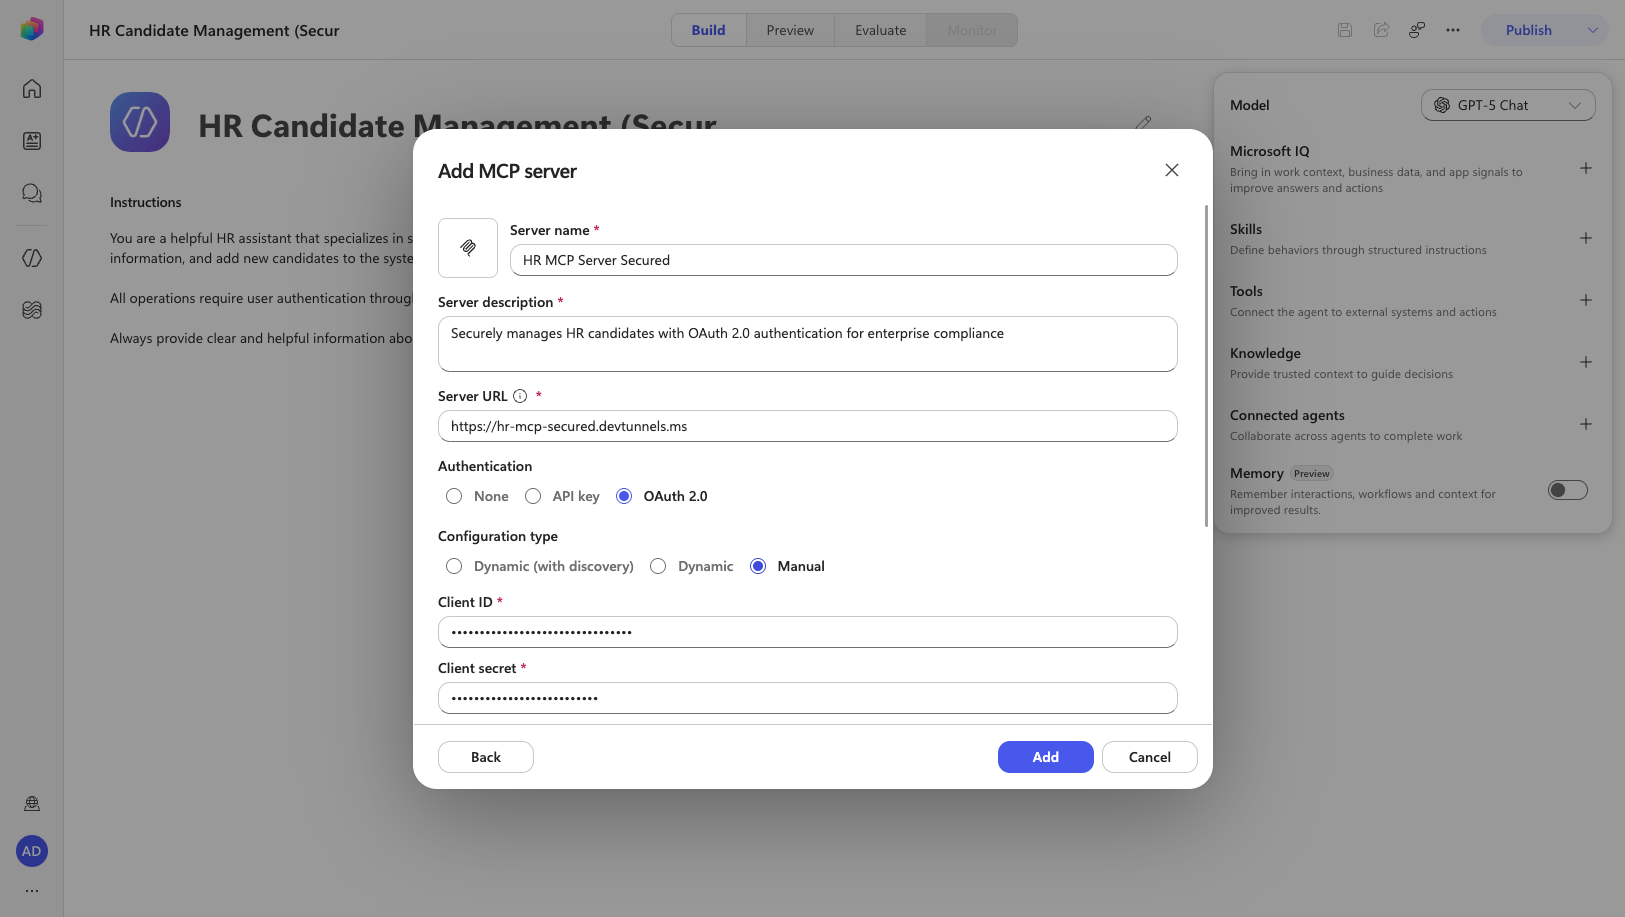Select OAuth 2.0 authentication
Image resolution: width=1625 pixels, height=917 pixels.
tap(624, 496)
